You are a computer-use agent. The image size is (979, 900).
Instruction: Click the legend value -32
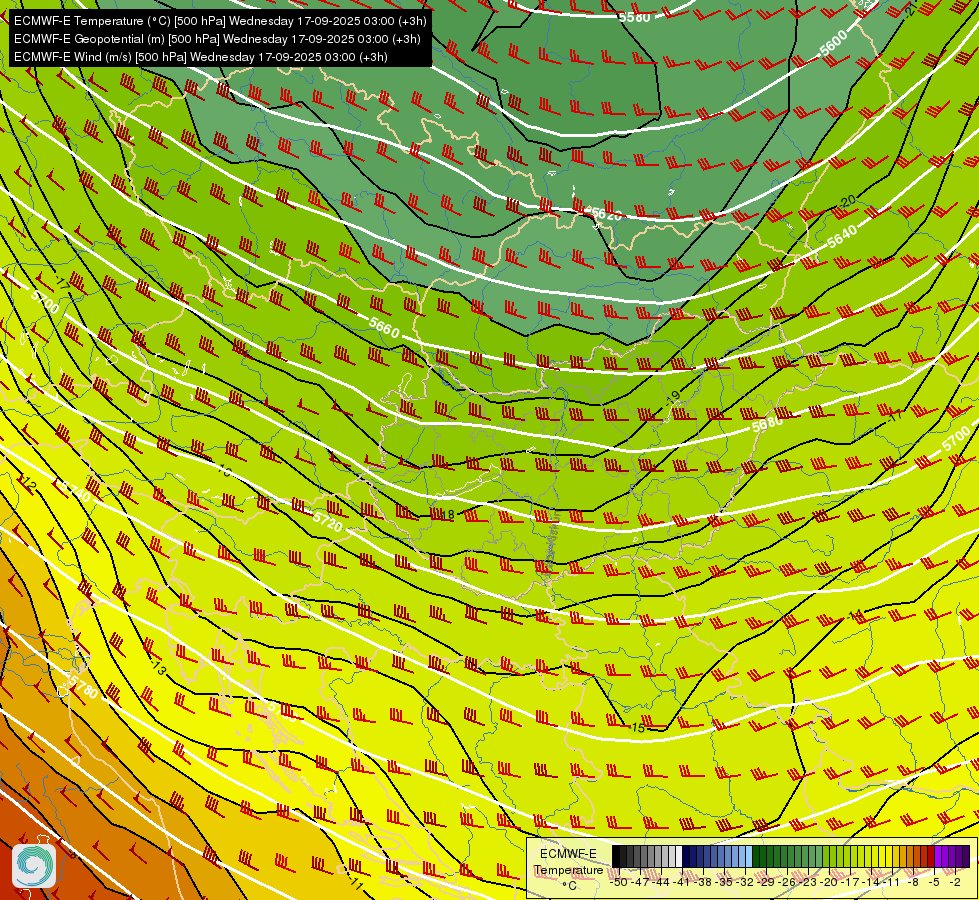pos(745,882)
